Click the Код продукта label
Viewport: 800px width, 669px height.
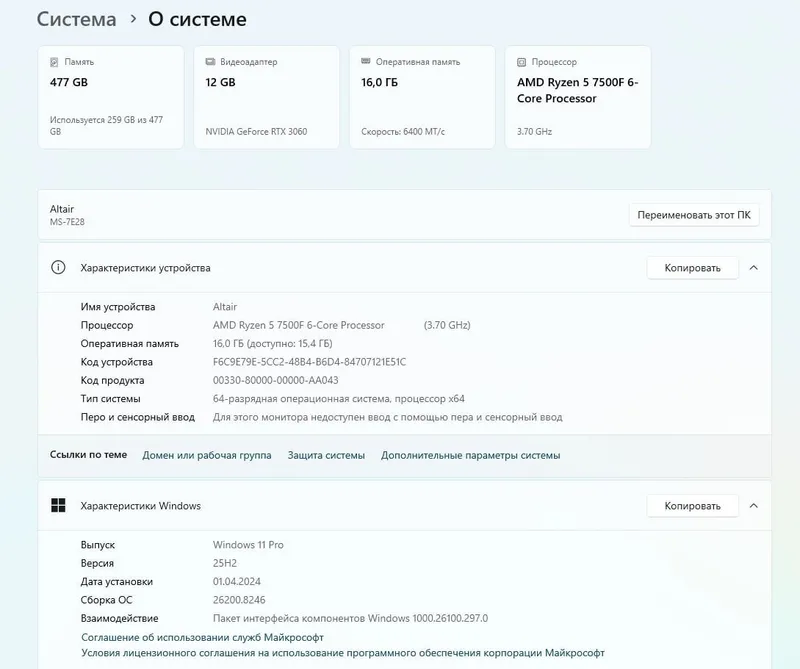[112, 380]
